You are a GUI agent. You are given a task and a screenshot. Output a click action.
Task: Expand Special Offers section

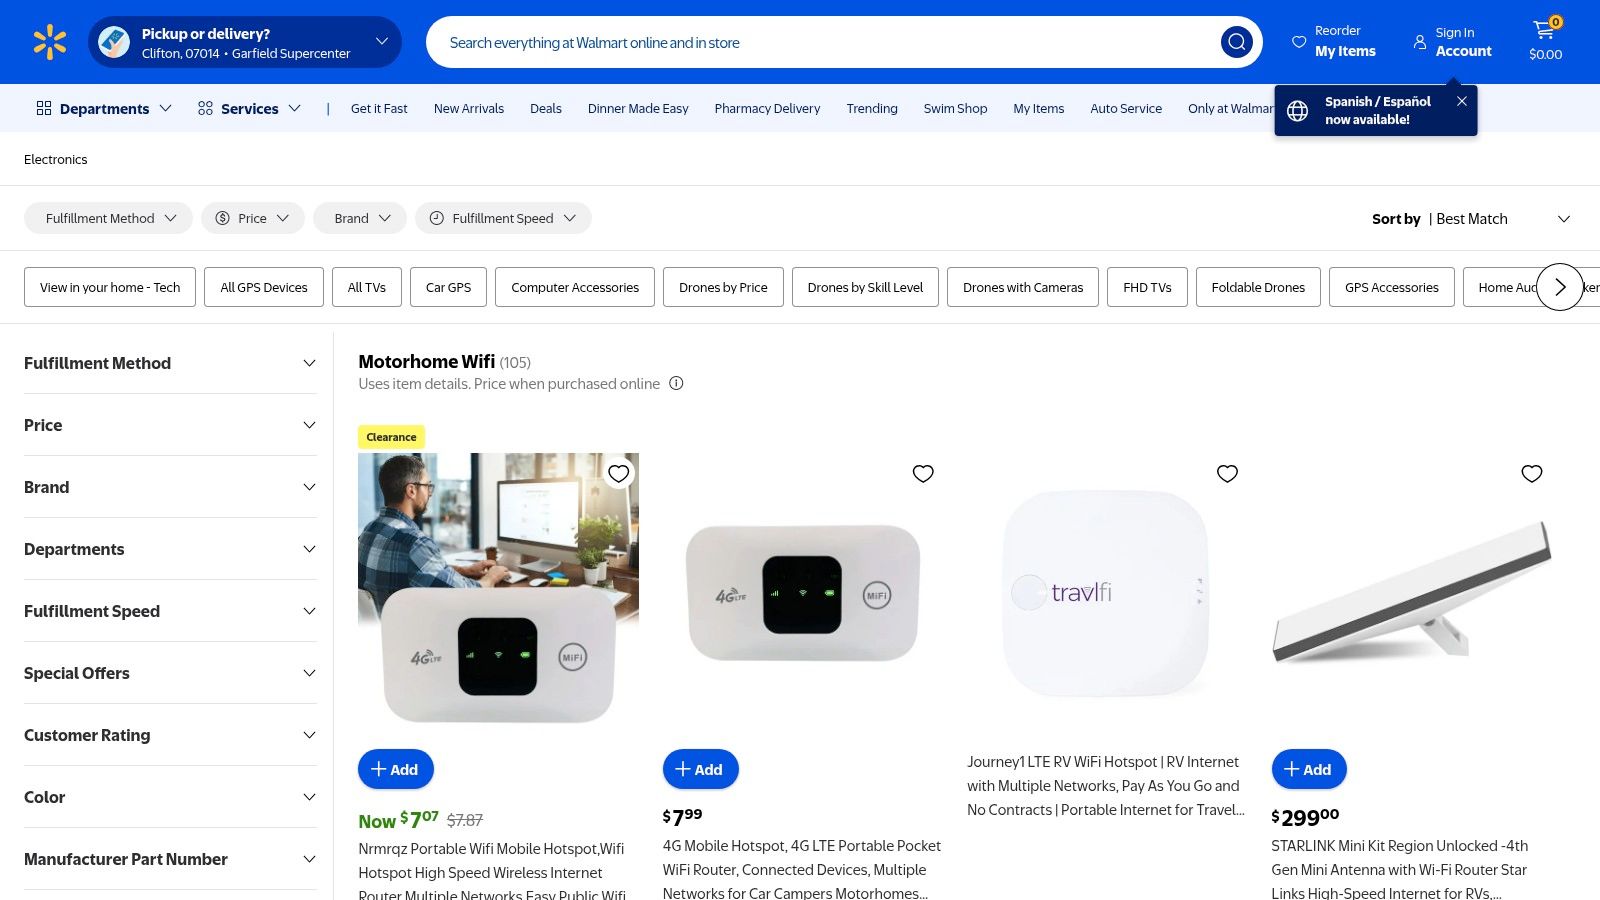[x=170, y=673]
